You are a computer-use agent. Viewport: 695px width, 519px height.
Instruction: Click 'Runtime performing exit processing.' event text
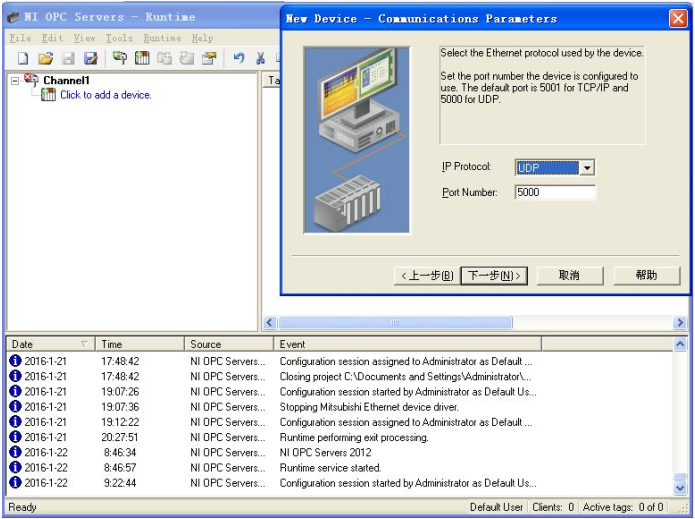click(354, 437)
